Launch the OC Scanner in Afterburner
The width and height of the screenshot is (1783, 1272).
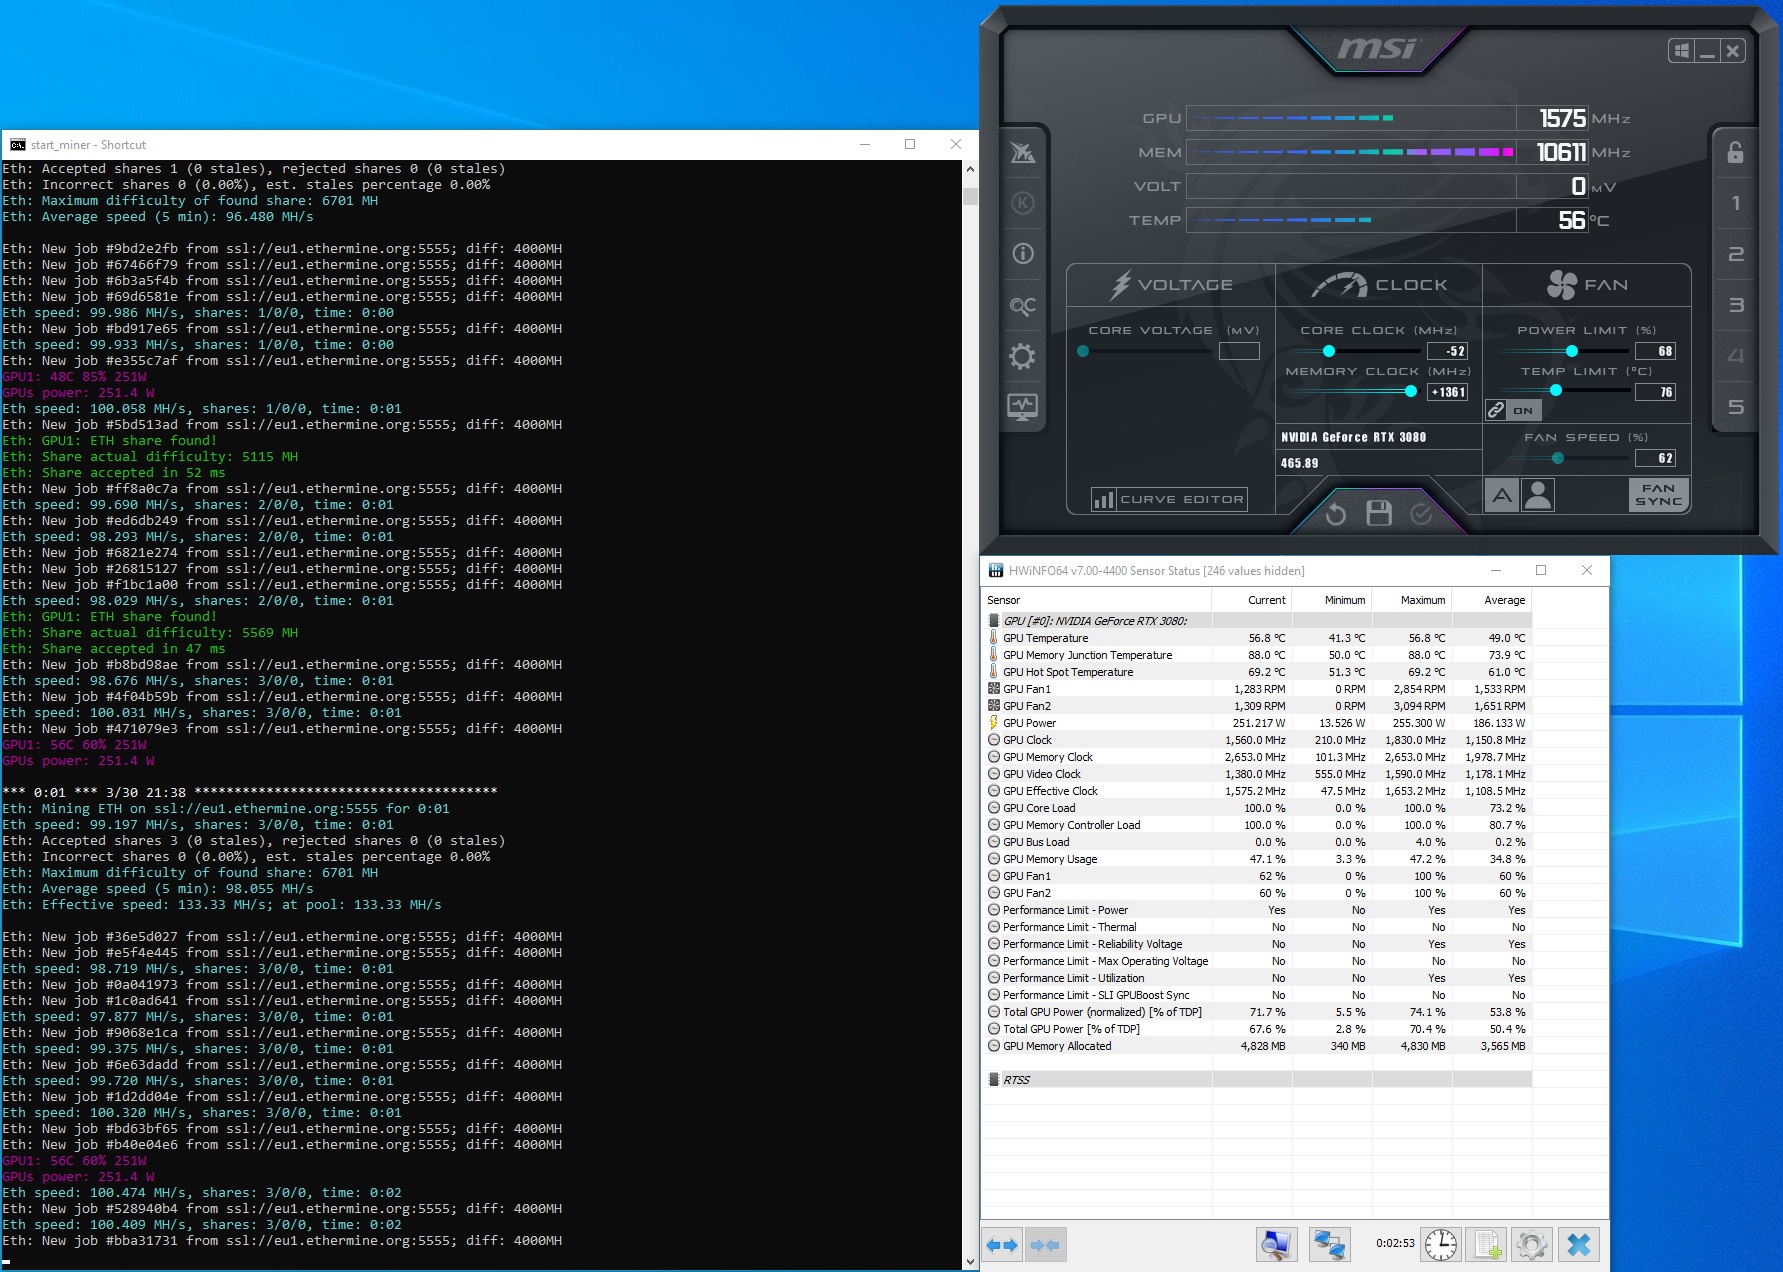point(1022,305)
